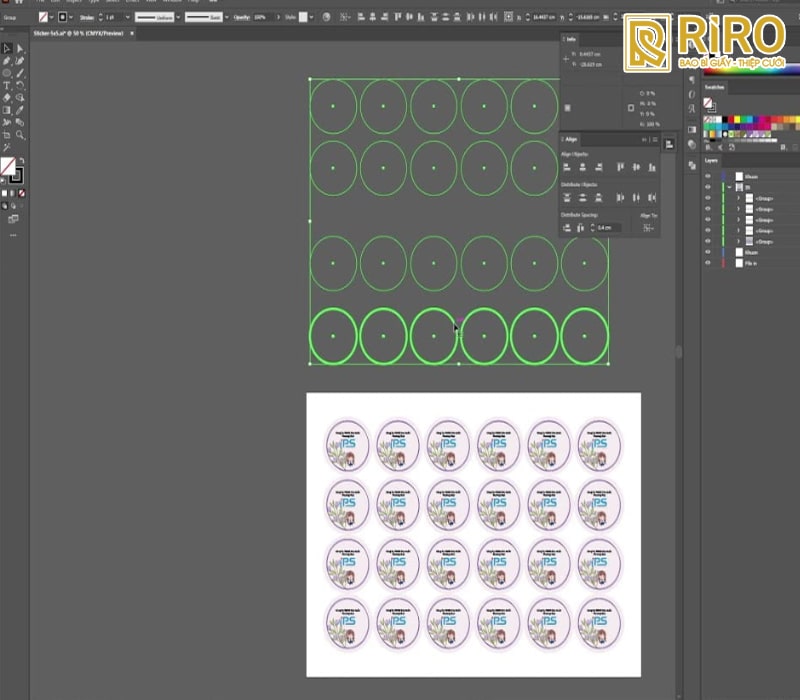
Task: Expand the first Group under In layer
Action: [x=738, y=198]
